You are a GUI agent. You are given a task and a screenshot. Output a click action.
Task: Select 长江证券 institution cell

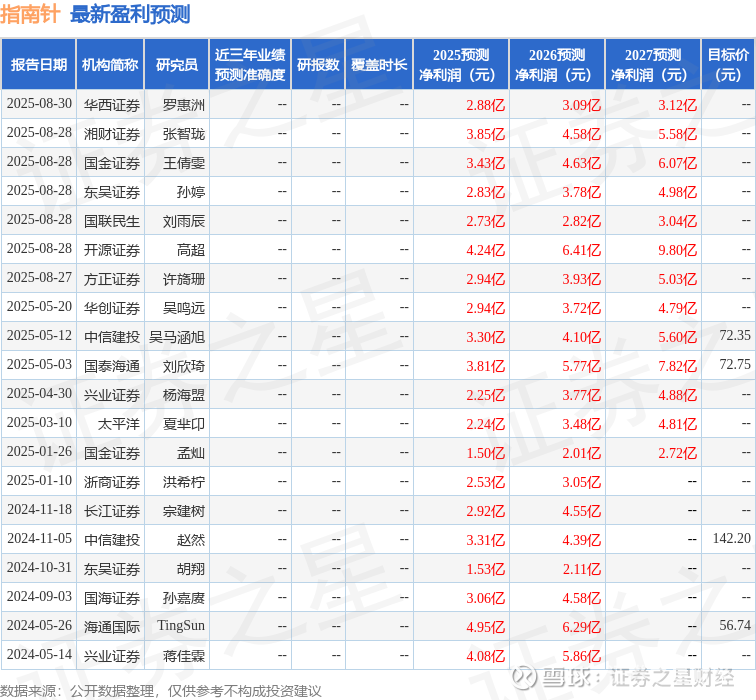112,511
